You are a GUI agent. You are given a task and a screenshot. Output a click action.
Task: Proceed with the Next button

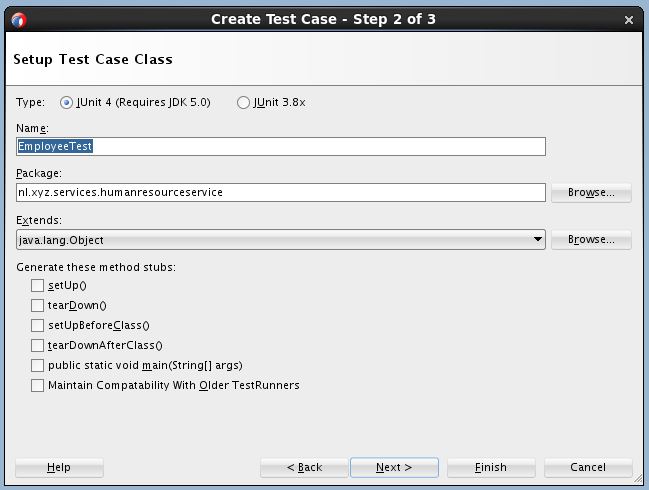coord(393,467)
